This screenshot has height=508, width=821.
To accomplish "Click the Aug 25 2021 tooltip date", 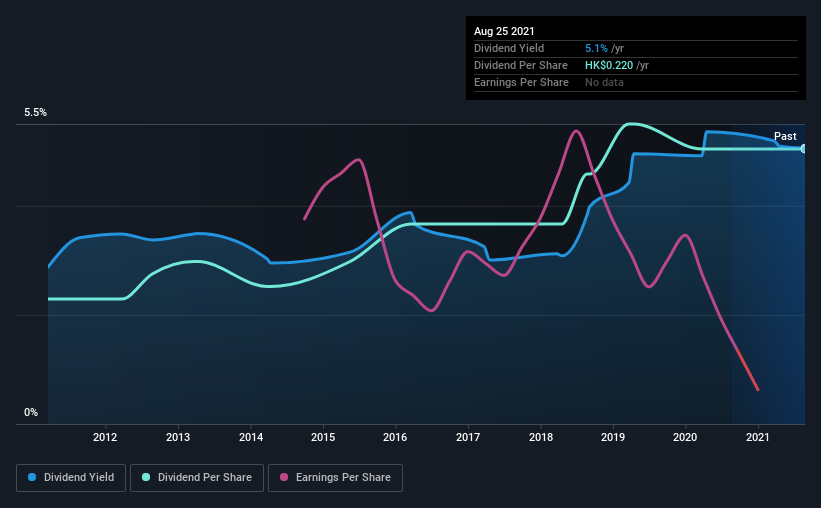I will pyautogui.click(x=504, y=31).
